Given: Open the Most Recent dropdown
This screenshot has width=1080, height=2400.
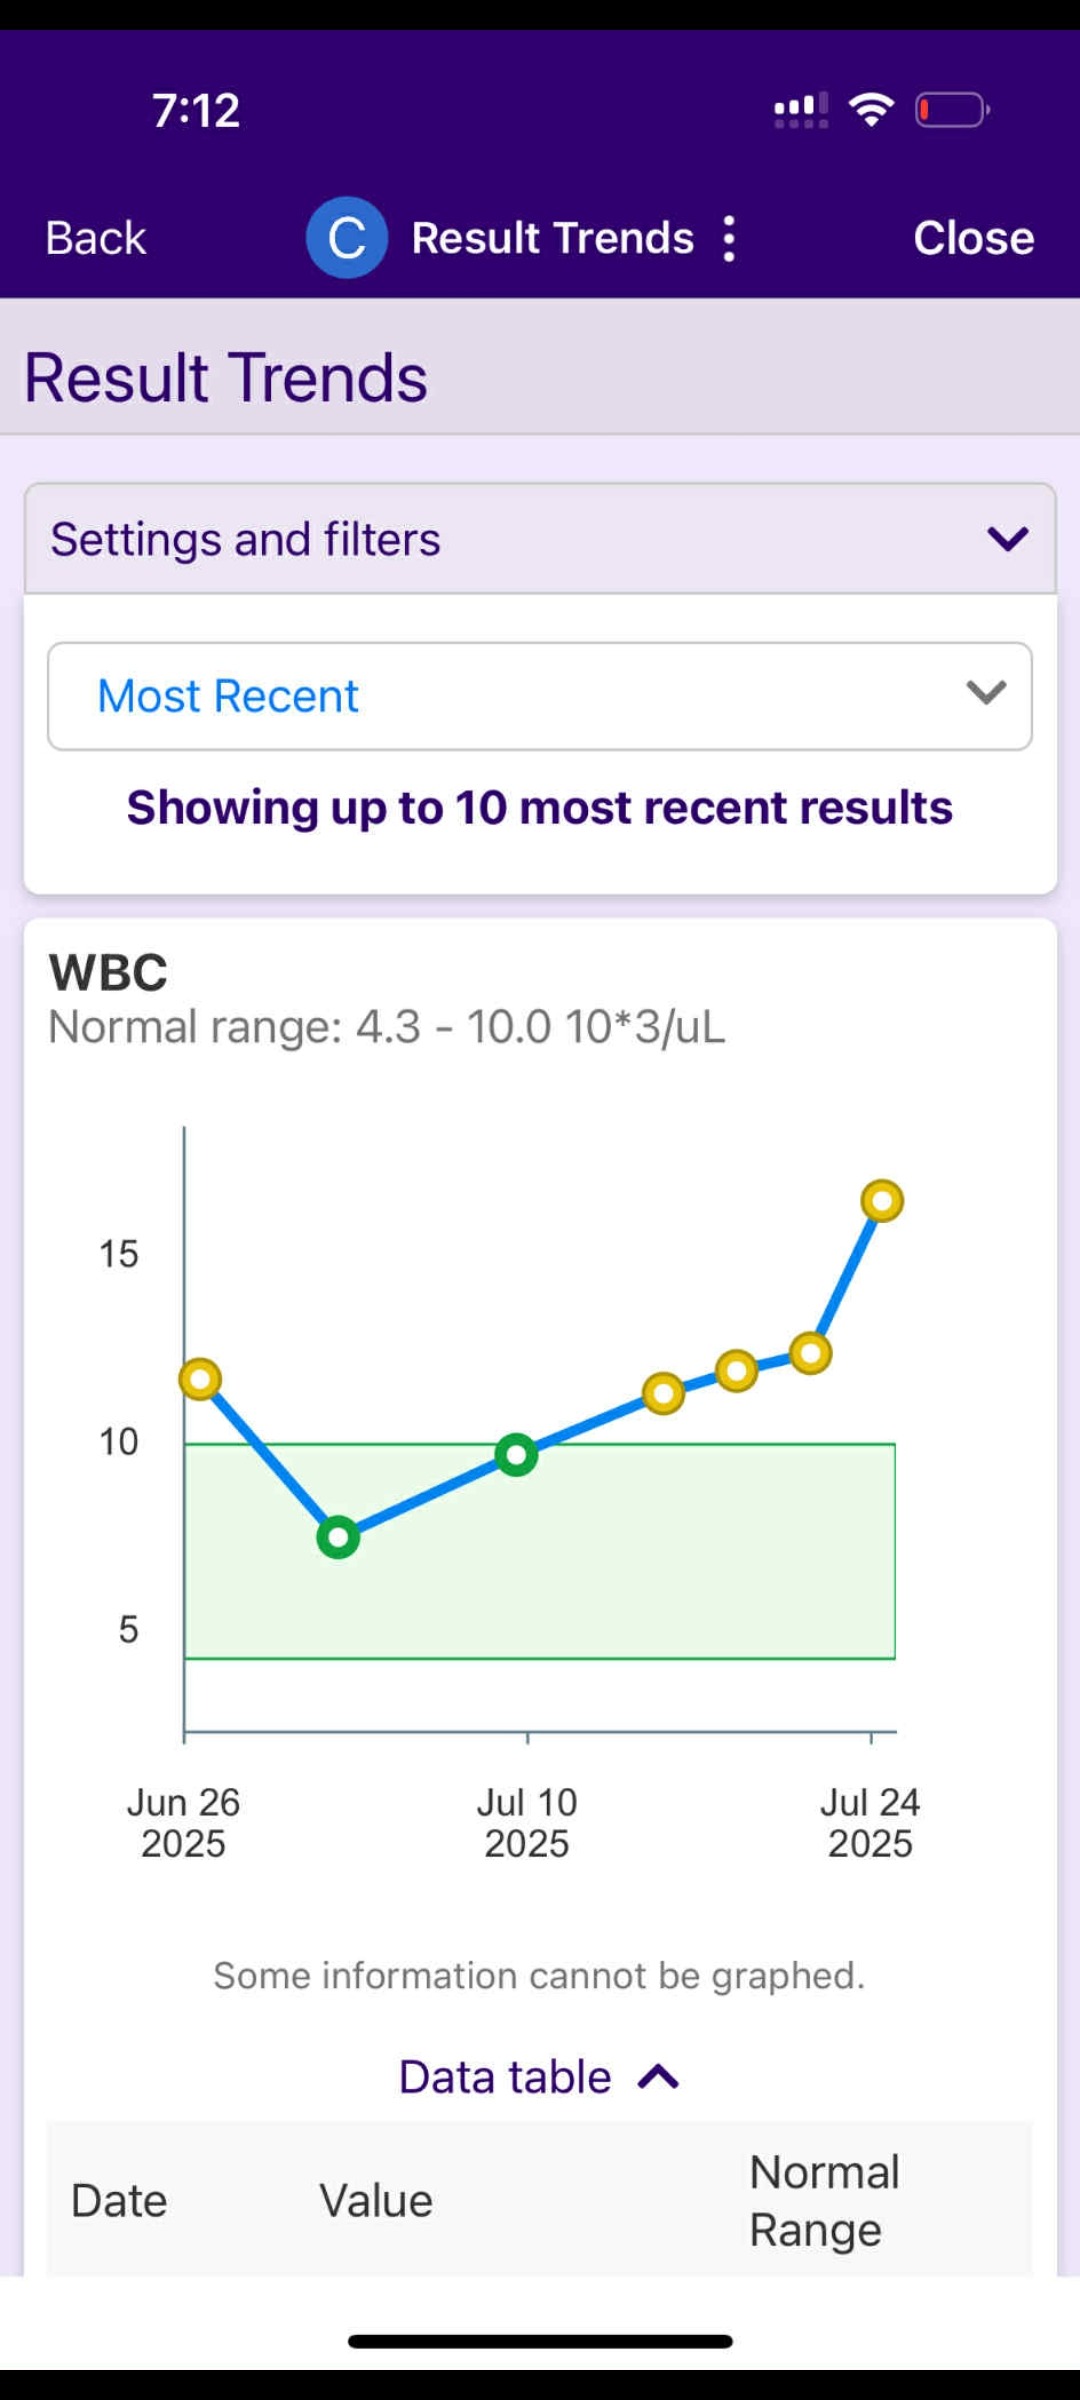Looking at the screenshot, I should [540, 696].
